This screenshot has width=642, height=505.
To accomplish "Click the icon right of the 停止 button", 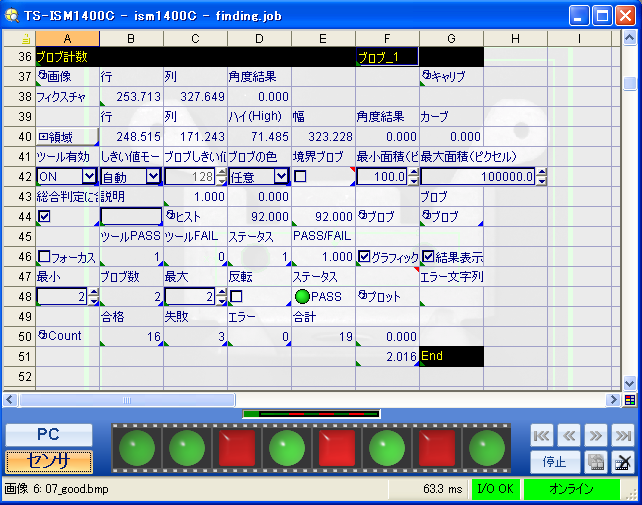I will tap(594, 462).
